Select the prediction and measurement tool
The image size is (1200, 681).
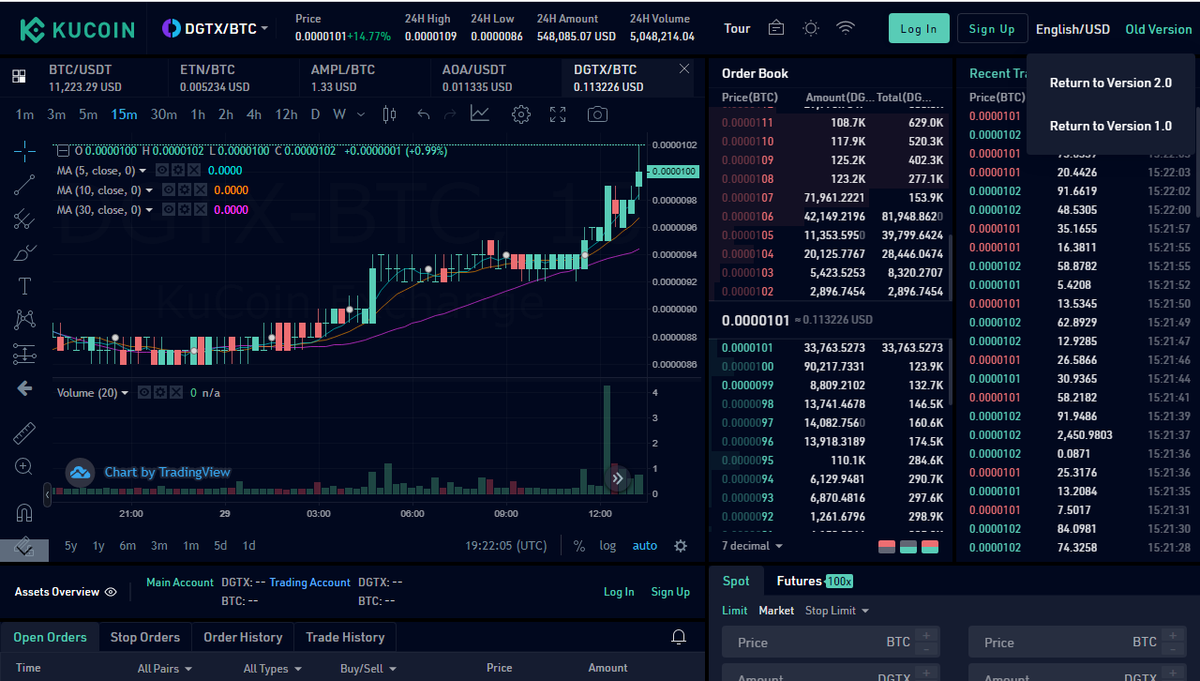point(25,354)
